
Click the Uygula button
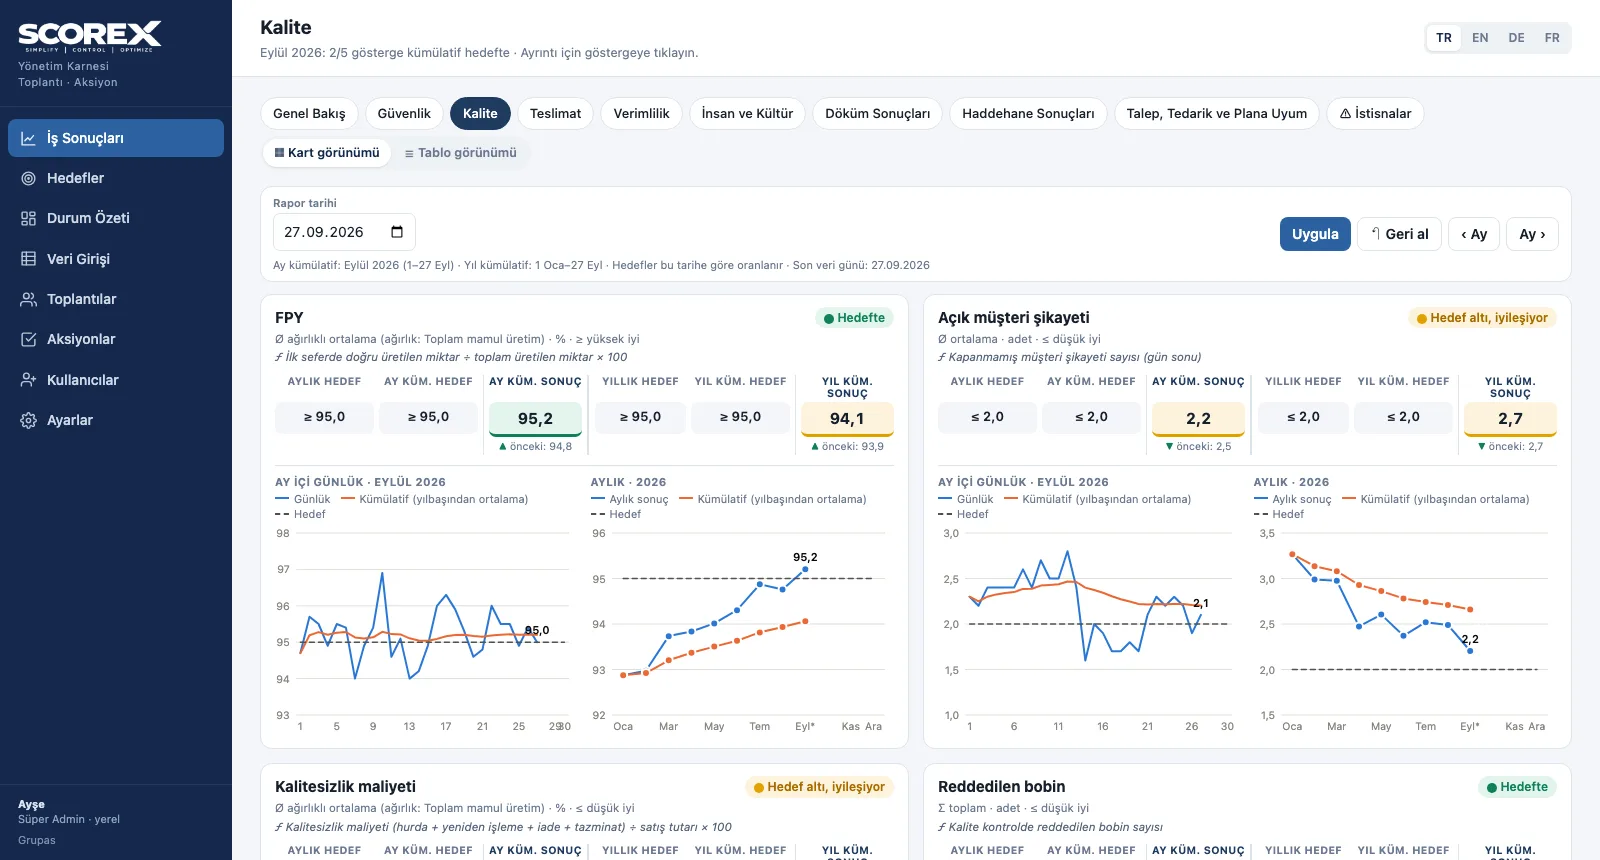pos(1315,234)
